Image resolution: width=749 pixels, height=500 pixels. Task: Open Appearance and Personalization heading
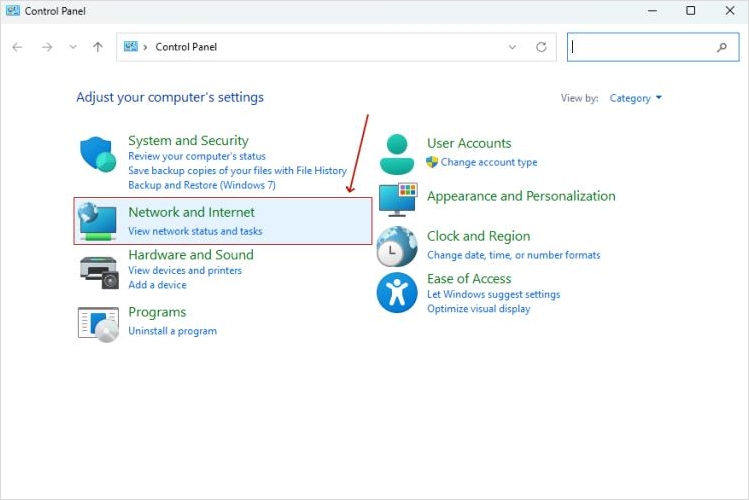pyautogui.click(x=521, y=196)
